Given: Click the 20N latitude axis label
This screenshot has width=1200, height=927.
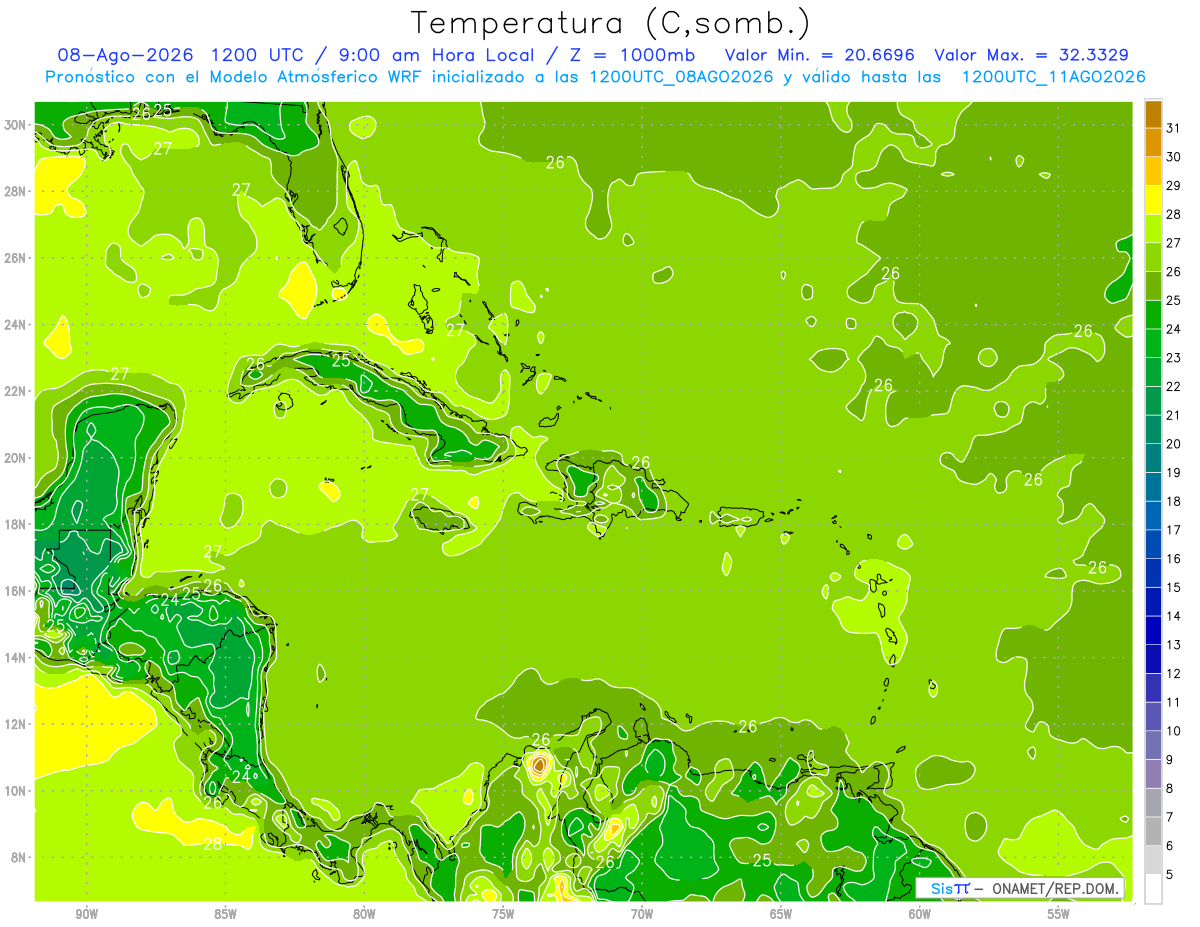Looking at the screenshot, I should 15,458.
